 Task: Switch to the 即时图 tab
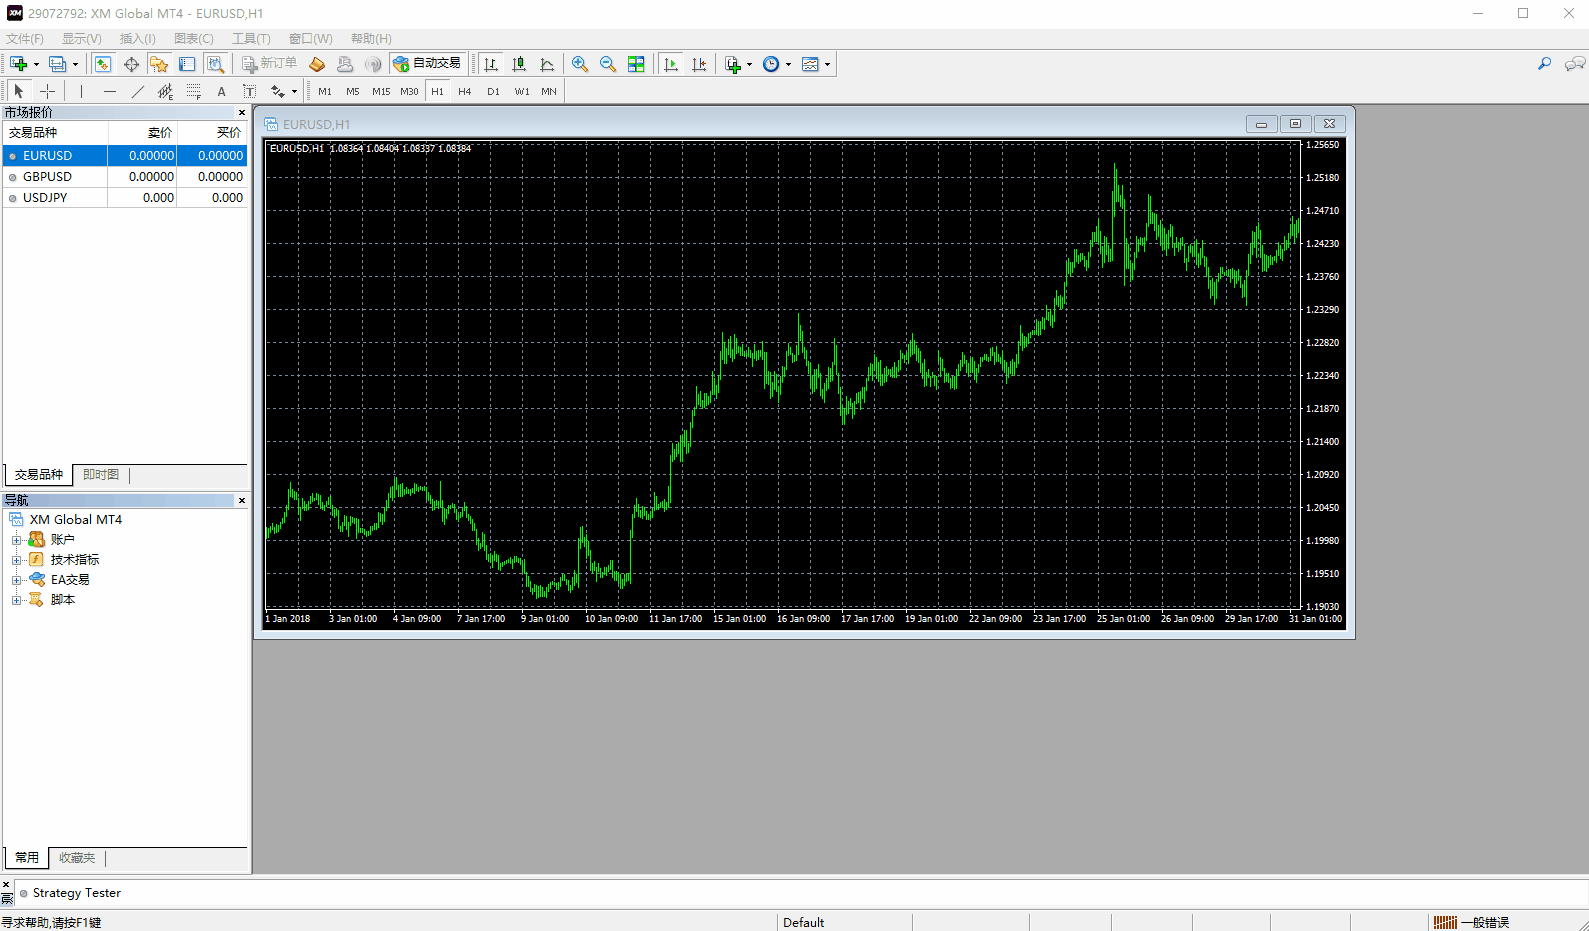pyautogui.click(x=101, y=475)
